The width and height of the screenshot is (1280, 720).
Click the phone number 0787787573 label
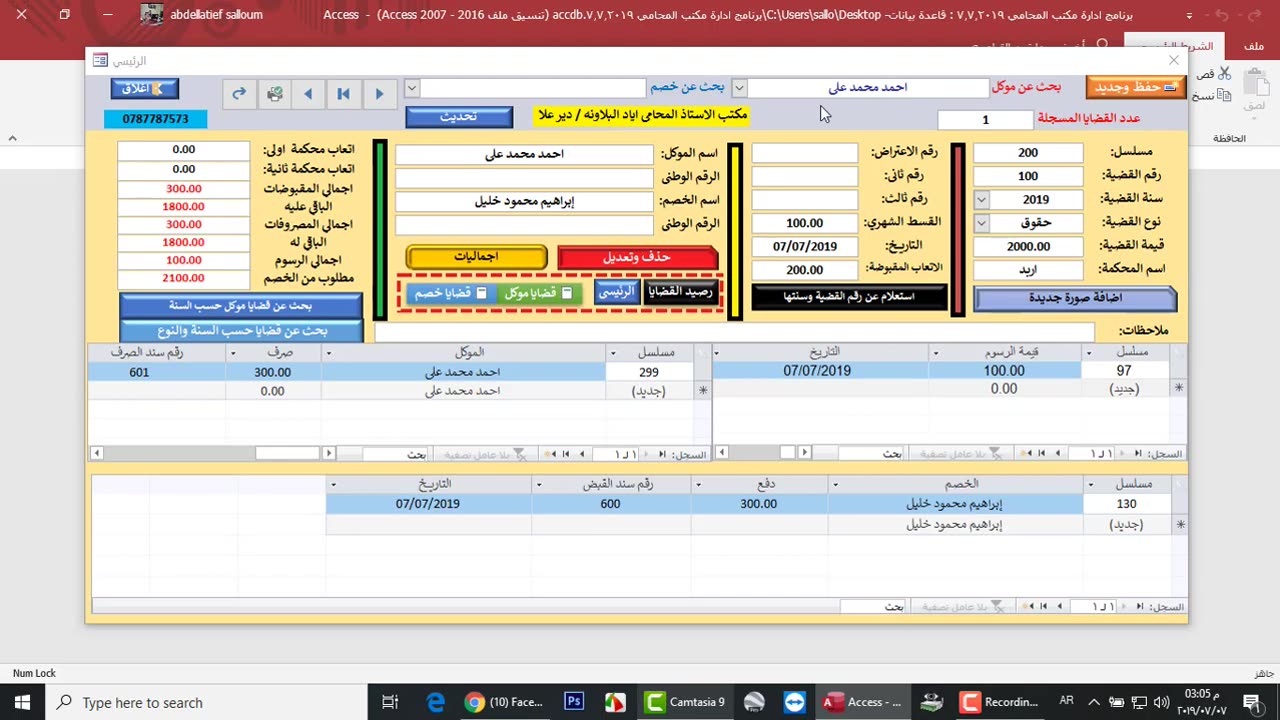pos(155,119)
